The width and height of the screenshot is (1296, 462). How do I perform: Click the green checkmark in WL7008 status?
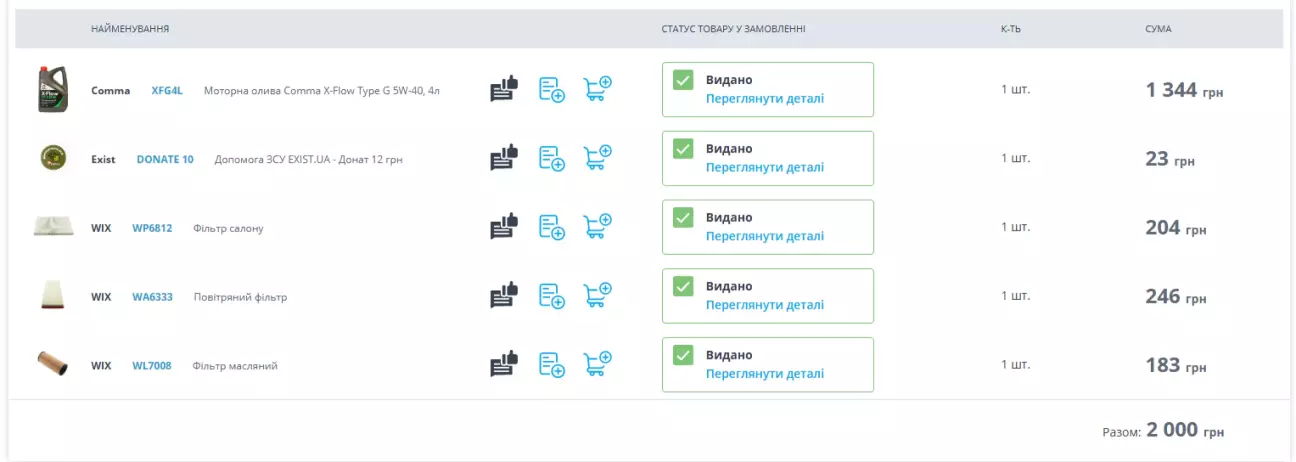[x=683, y=356]
